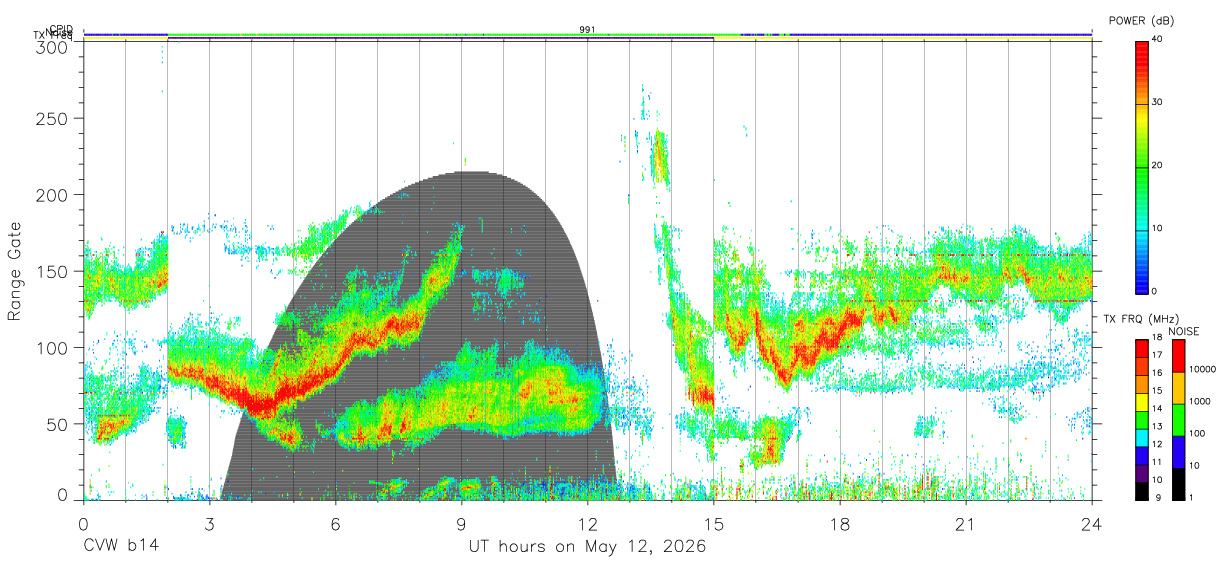
Task: Click the 991 CPID value above the plot
Action: click(587, 29)
